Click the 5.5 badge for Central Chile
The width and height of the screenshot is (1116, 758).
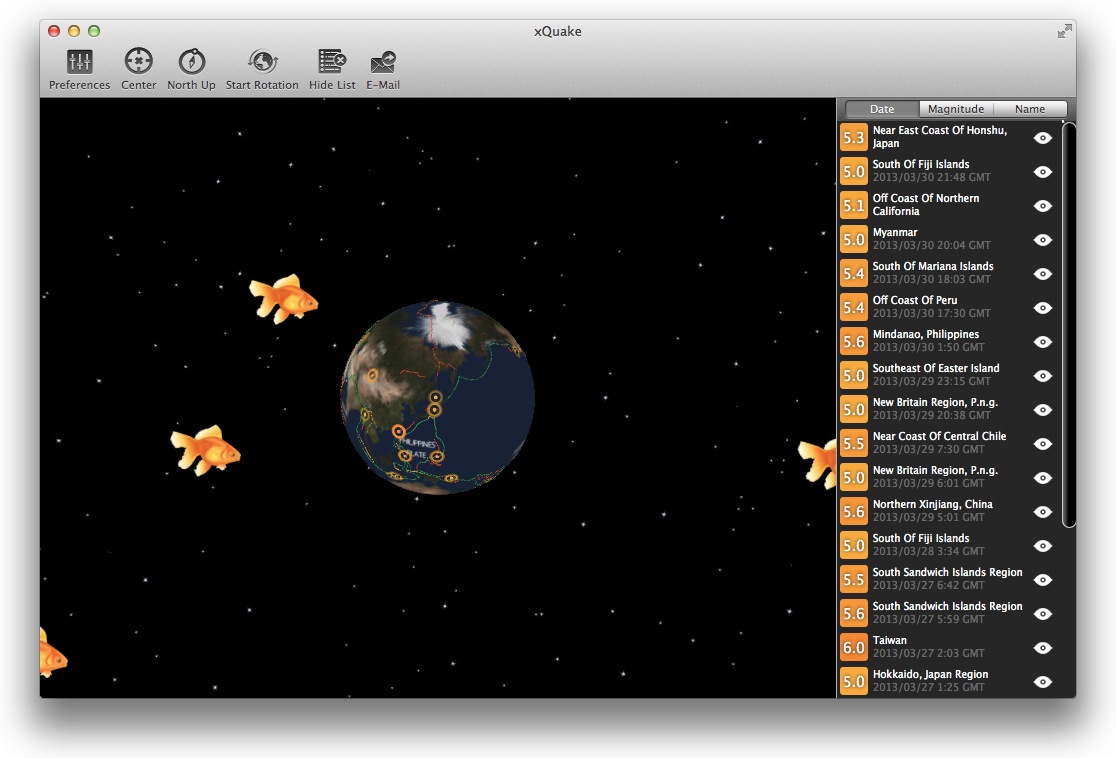pyautogui.click(x=853, y=443)
